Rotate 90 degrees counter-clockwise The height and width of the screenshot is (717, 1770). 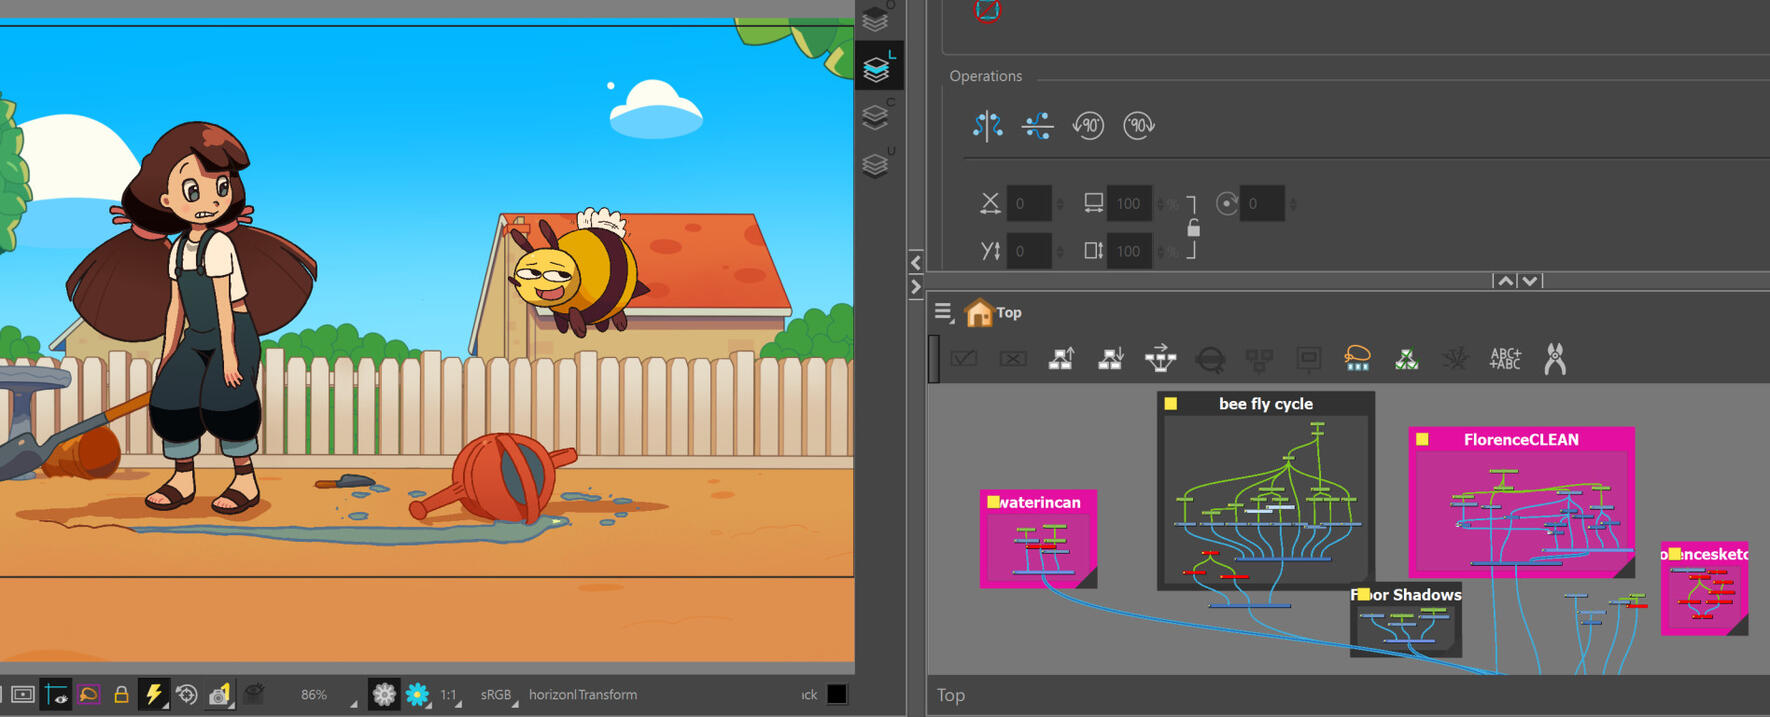point(1088,125)
